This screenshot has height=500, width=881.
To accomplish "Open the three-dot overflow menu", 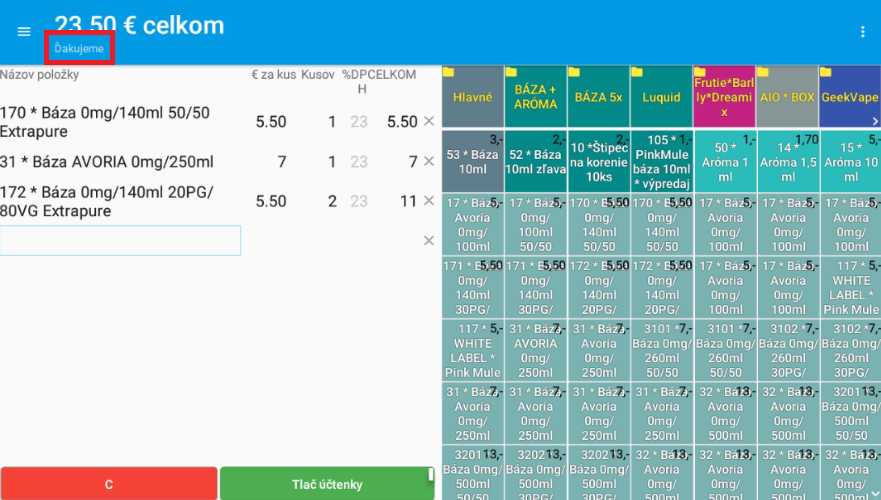I will tap(863, 32).
